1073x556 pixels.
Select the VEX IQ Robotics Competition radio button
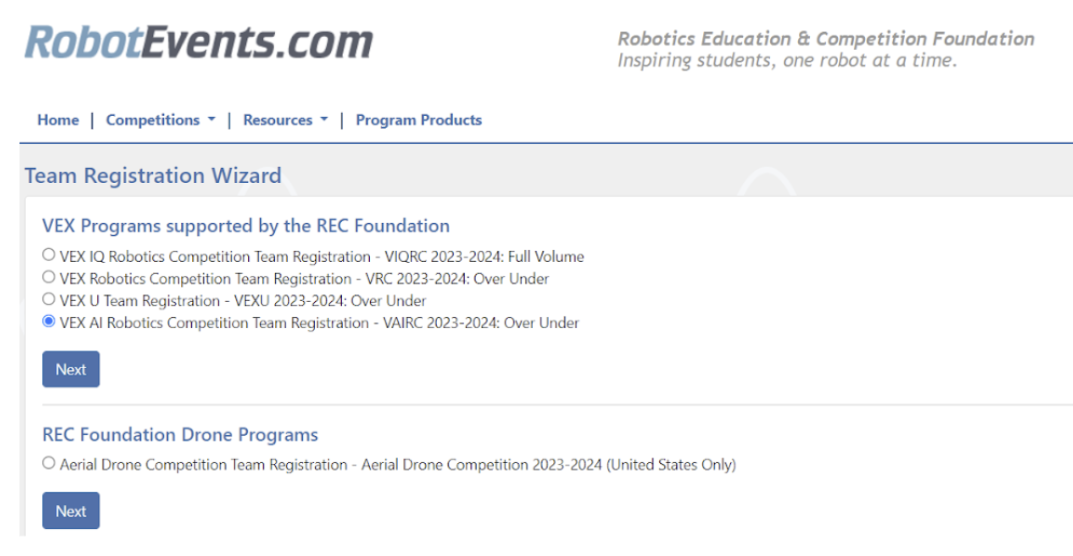coord(49,256)
